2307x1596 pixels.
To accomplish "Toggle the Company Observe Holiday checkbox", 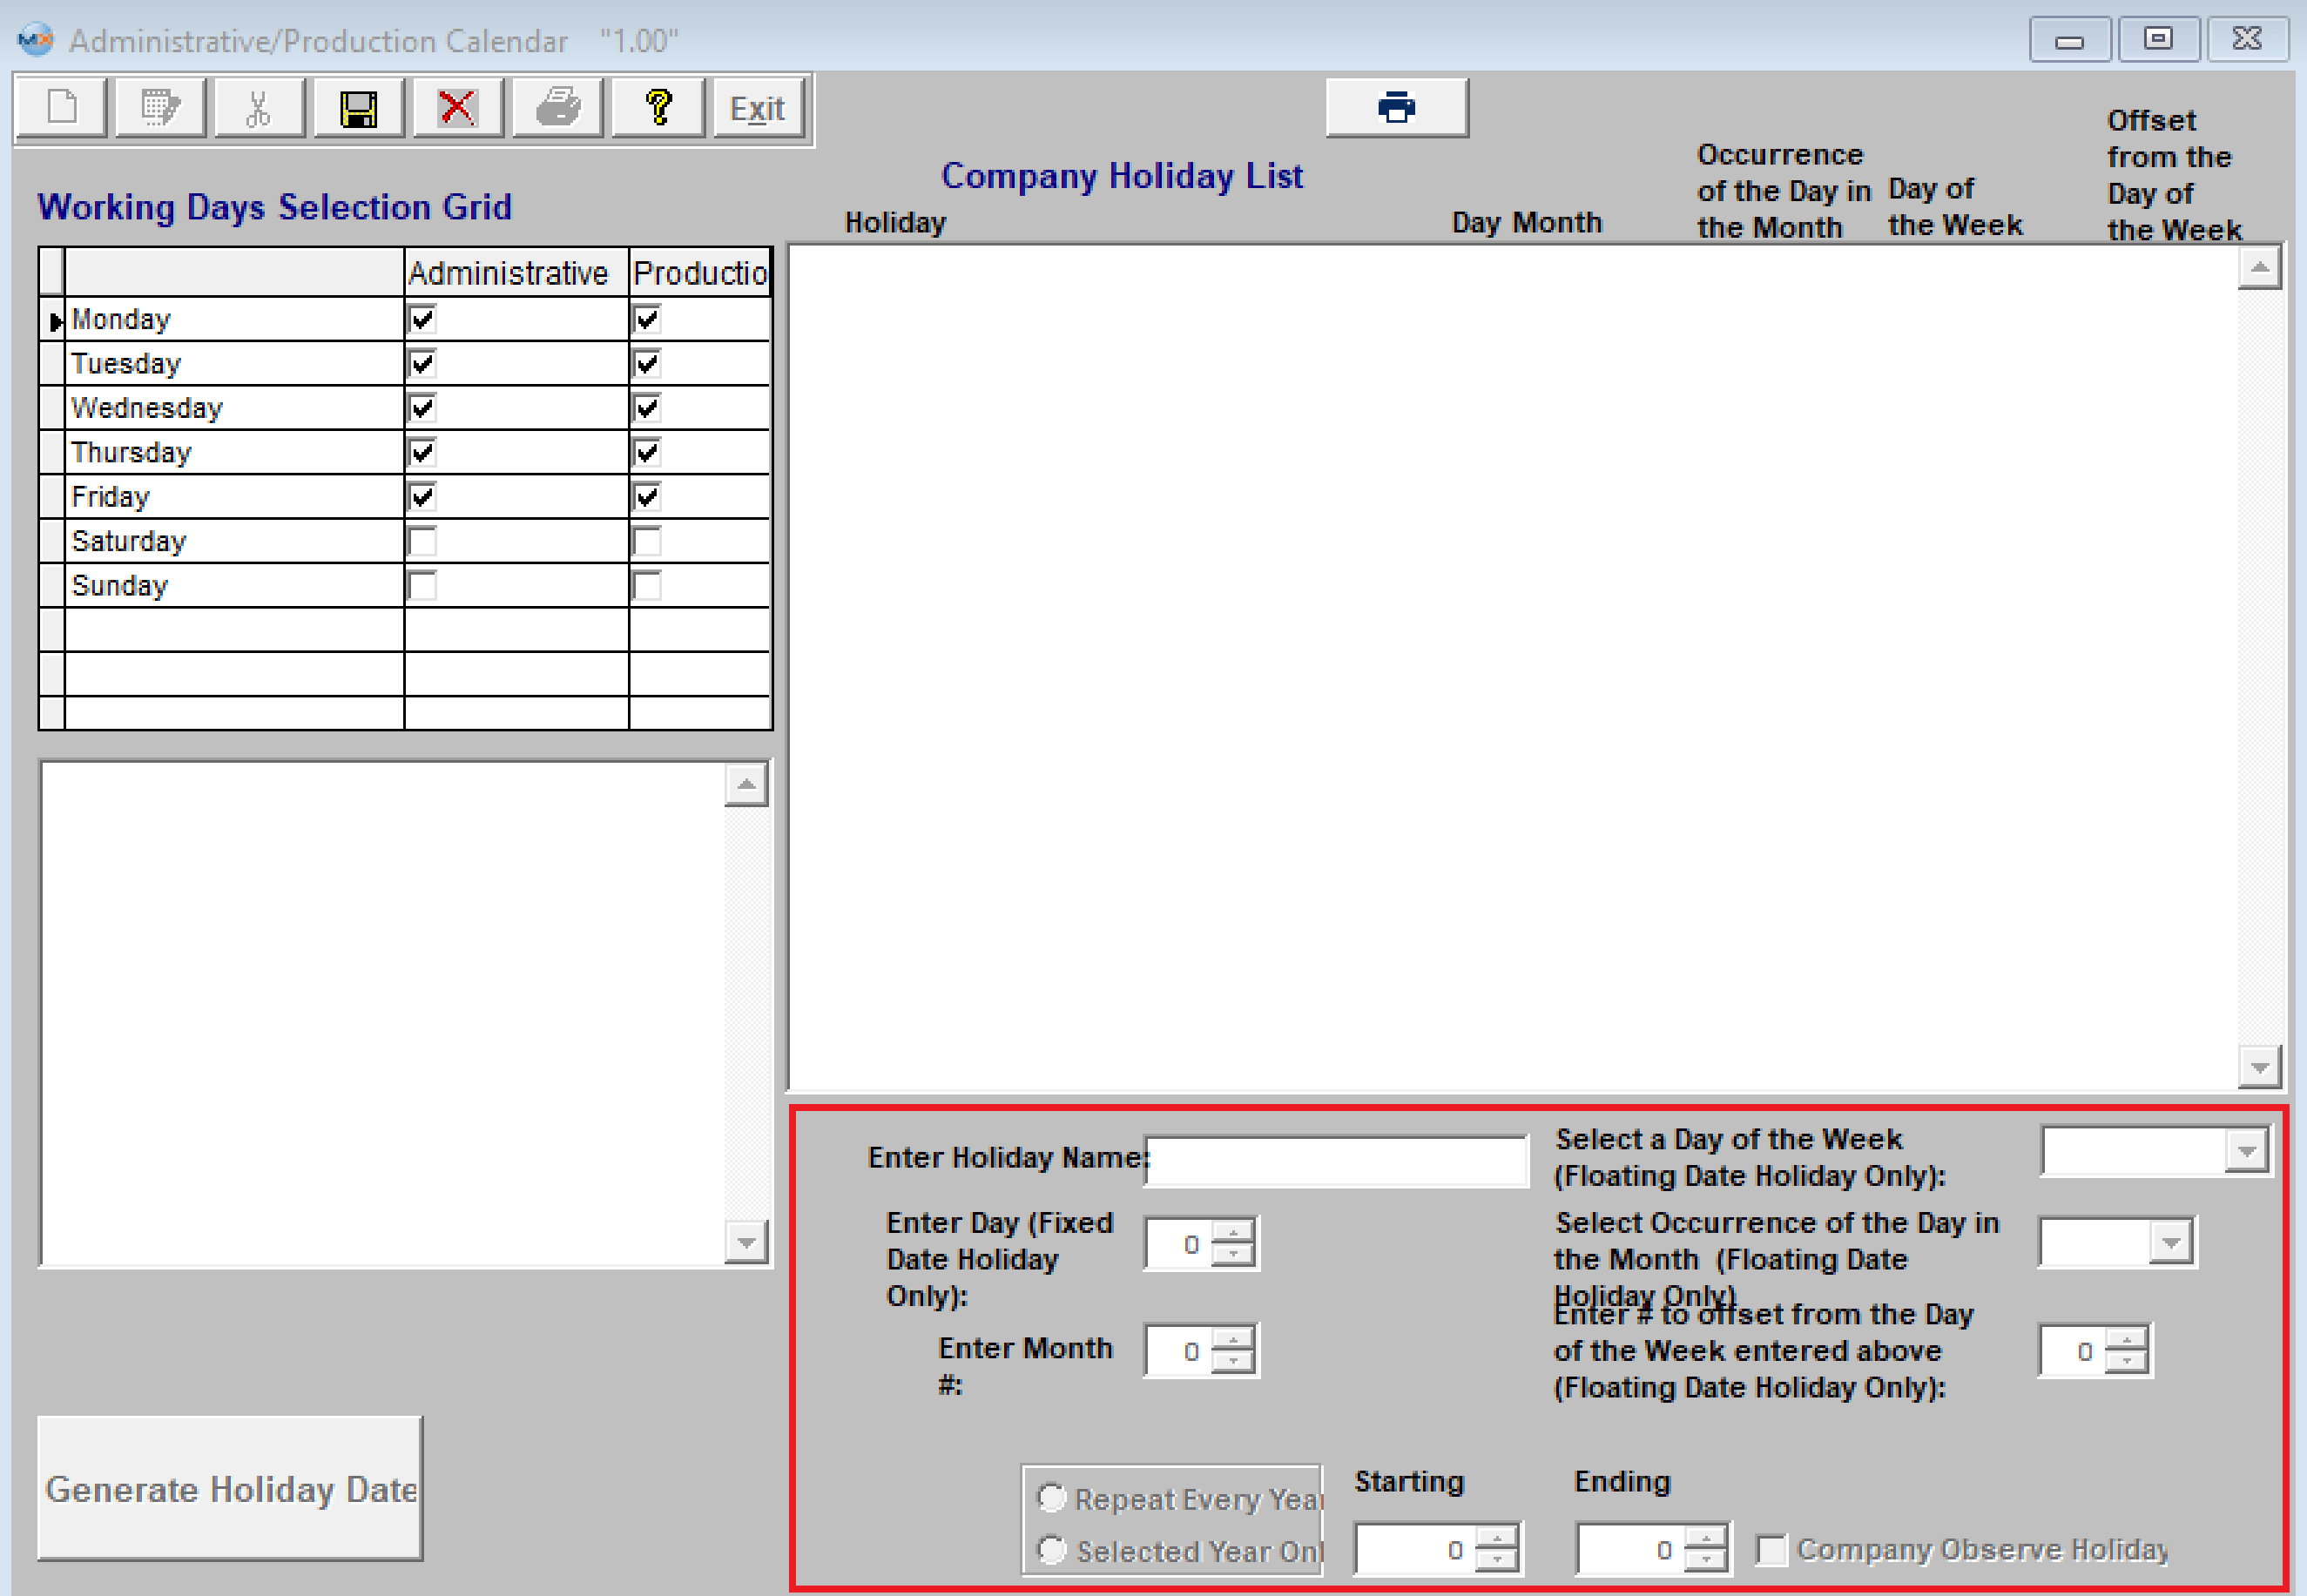I will click(x=1771, y=1550).
